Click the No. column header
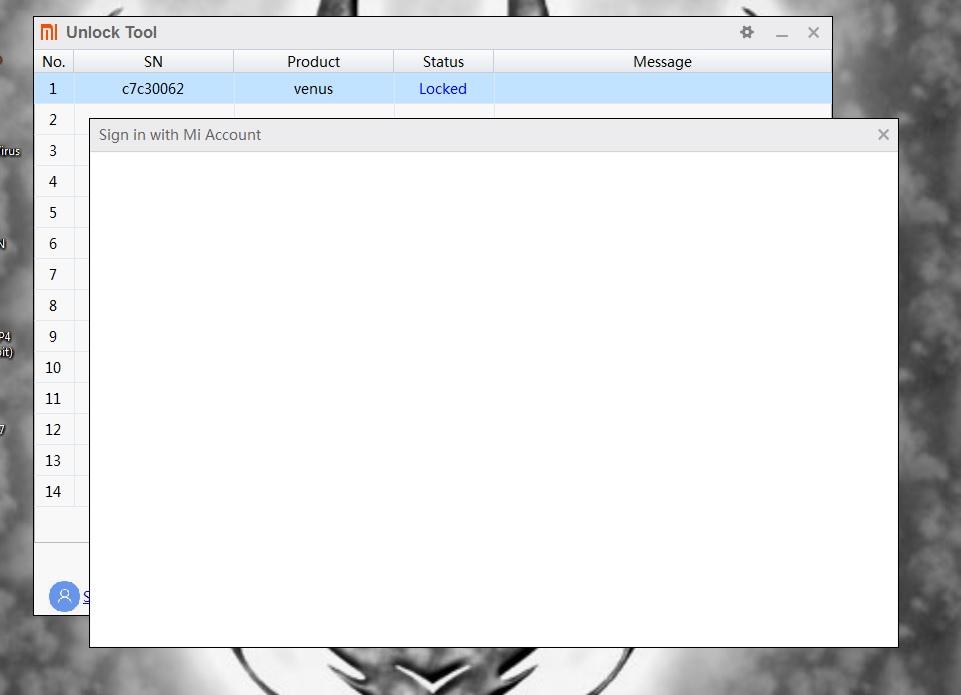The width and height of the screenshot is (961, 695). point(54,62)
